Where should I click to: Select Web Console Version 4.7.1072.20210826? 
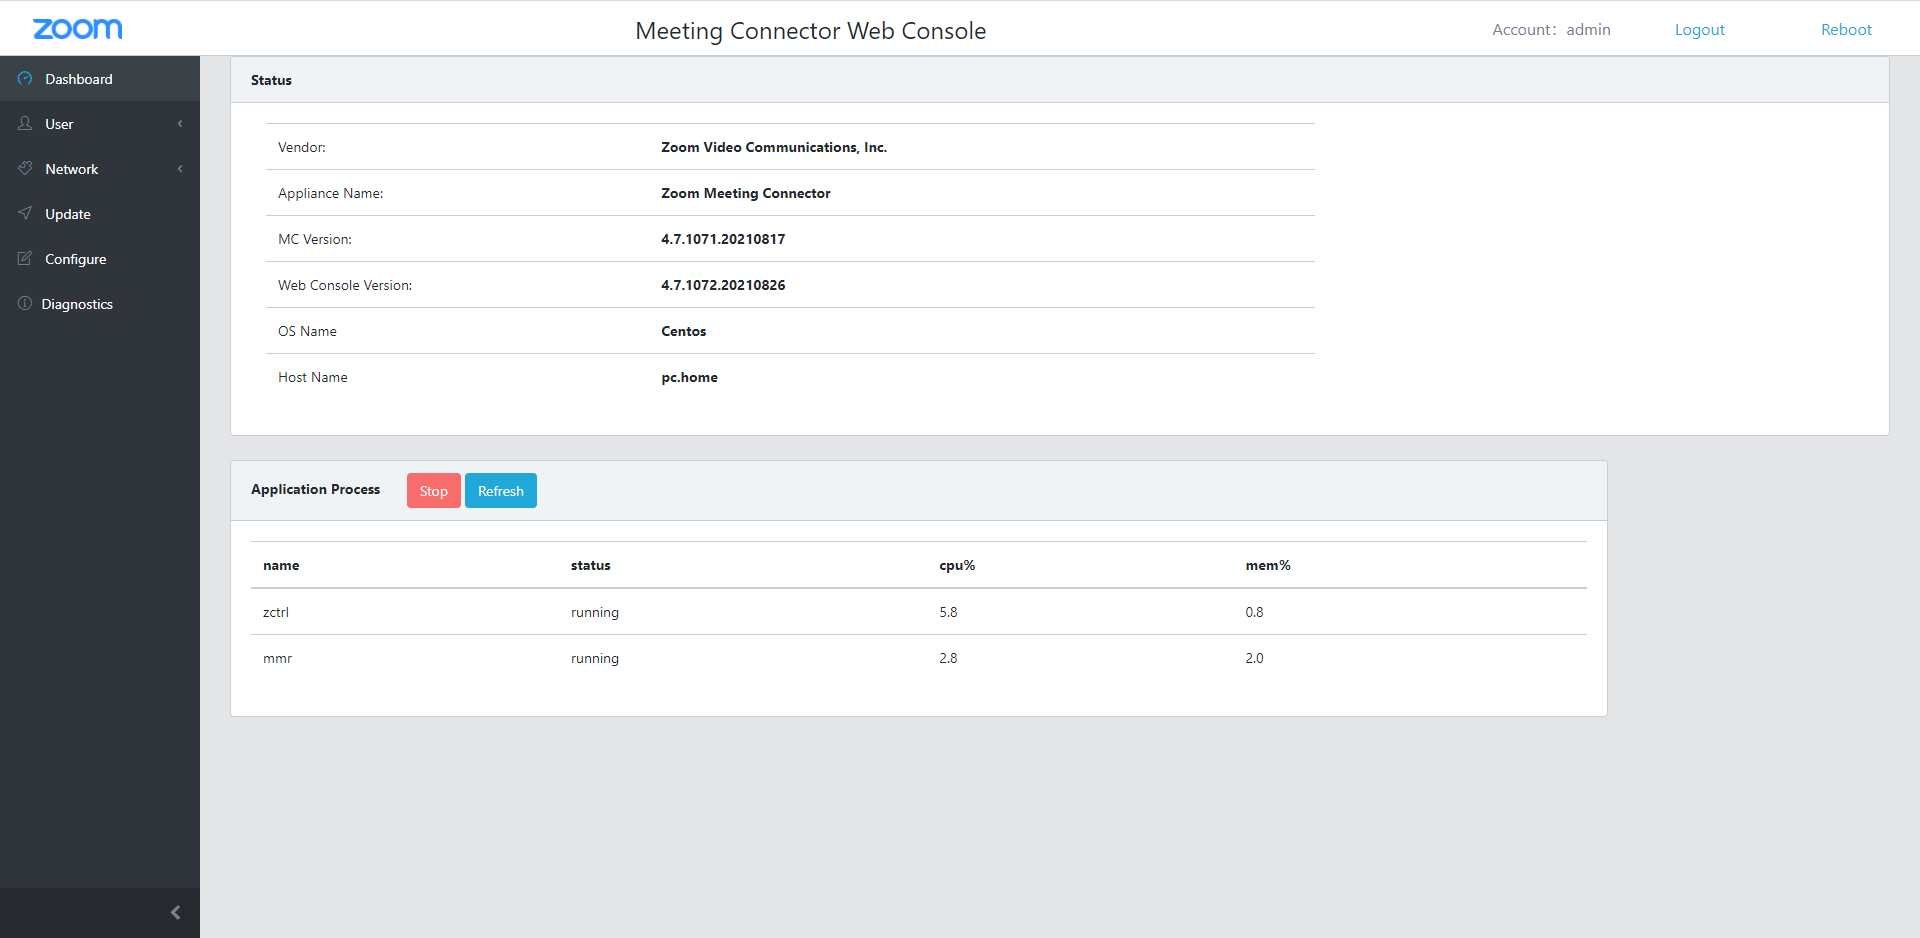(x=723, y=285)
